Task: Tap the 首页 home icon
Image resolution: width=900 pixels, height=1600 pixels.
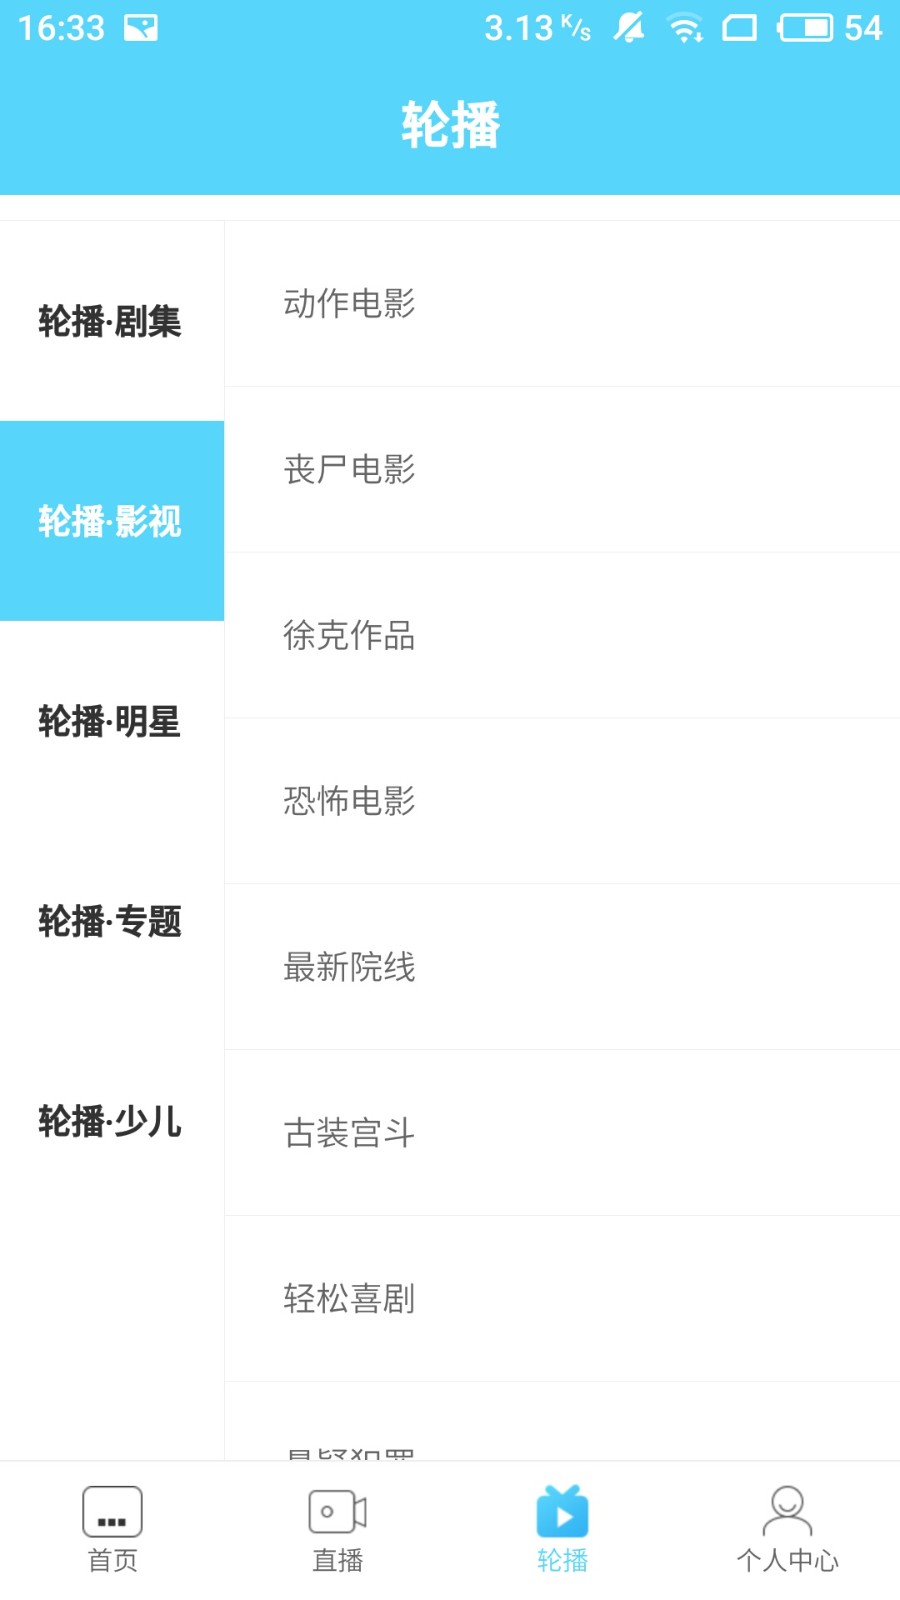Action: (x=112, y=1511)
